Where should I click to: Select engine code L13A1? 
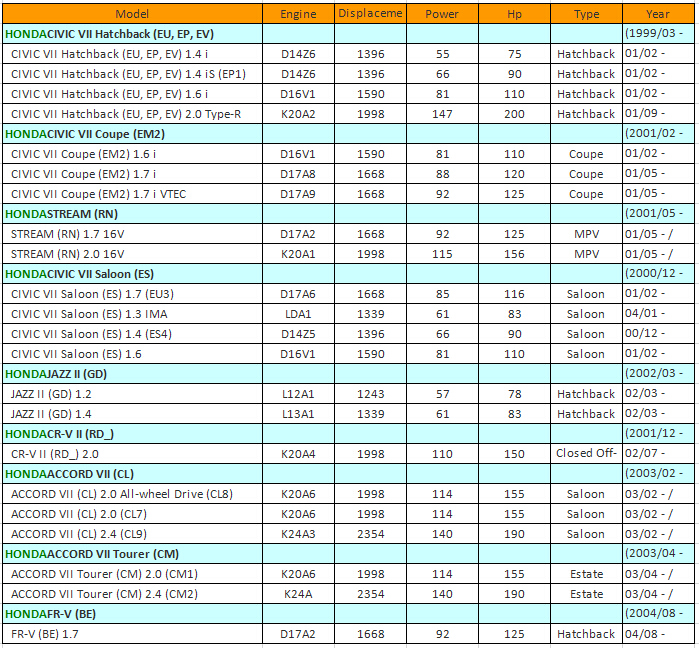click(x=298, y=414)
